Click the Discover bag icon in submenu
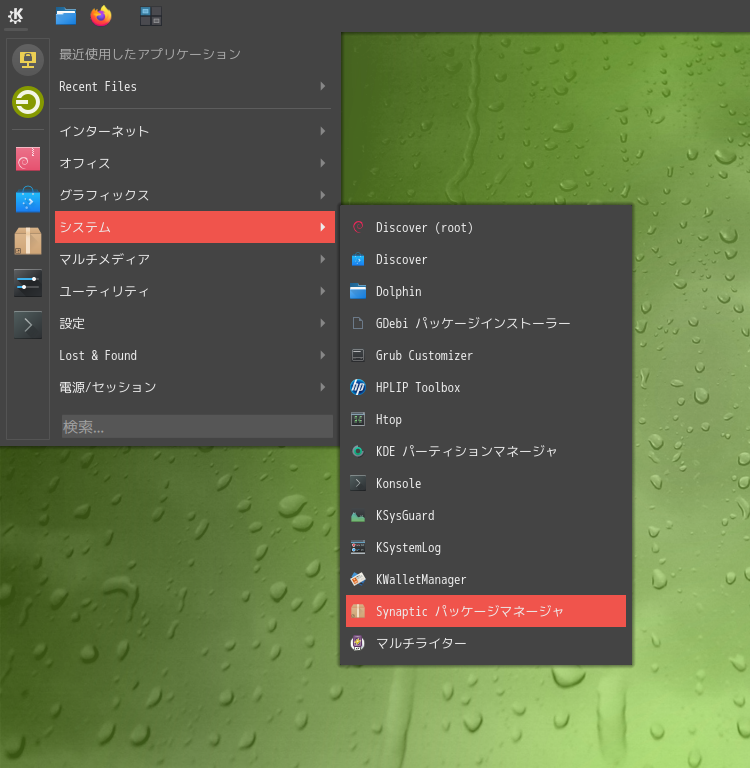 [x=358, y=259]
